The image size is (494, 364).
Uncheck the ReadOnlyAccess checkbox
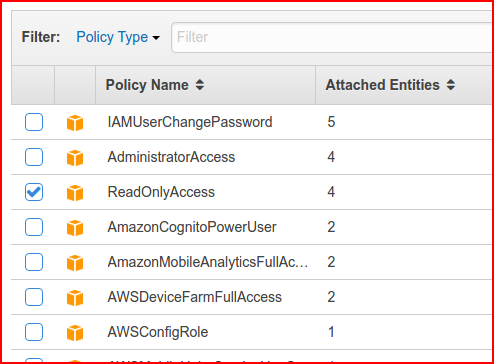tap(34, 192)
